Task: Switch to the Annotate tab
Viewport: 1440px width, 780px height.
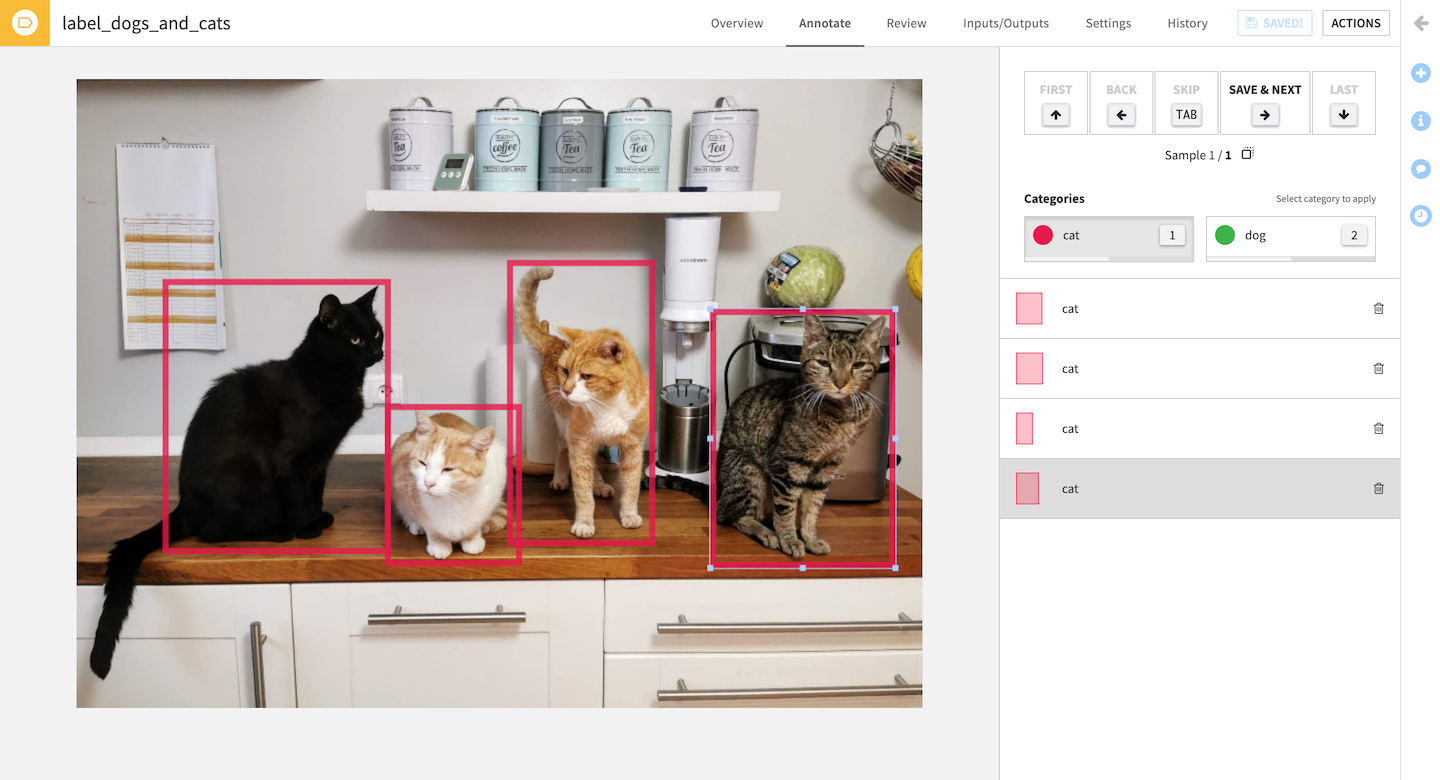Action: [825, 23]
